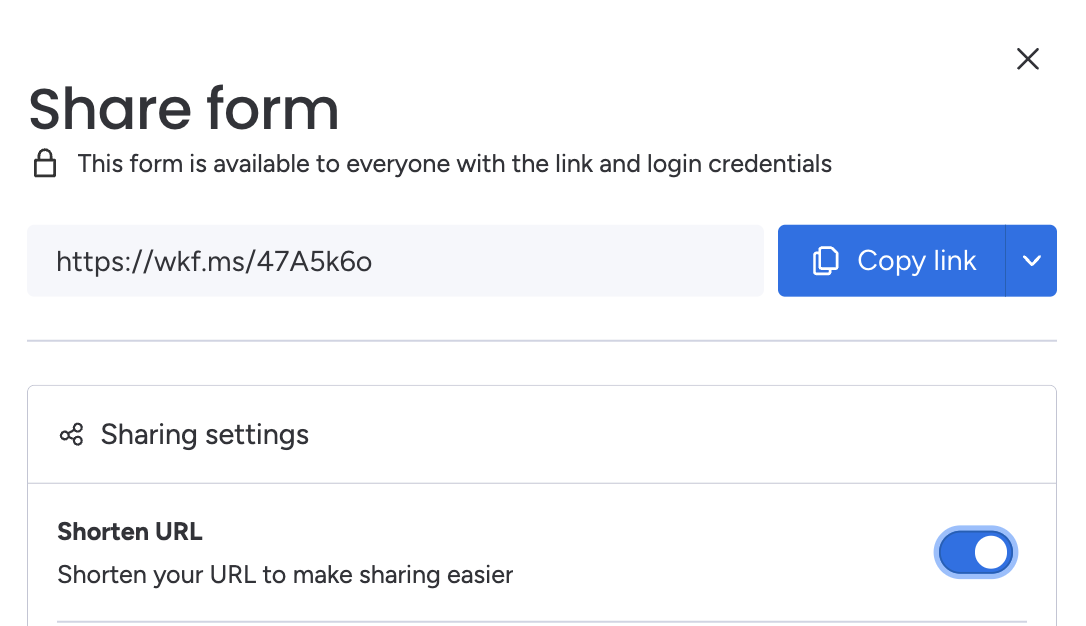
Task: Click the lock icon near the availability message
Action: pos(45,162)
